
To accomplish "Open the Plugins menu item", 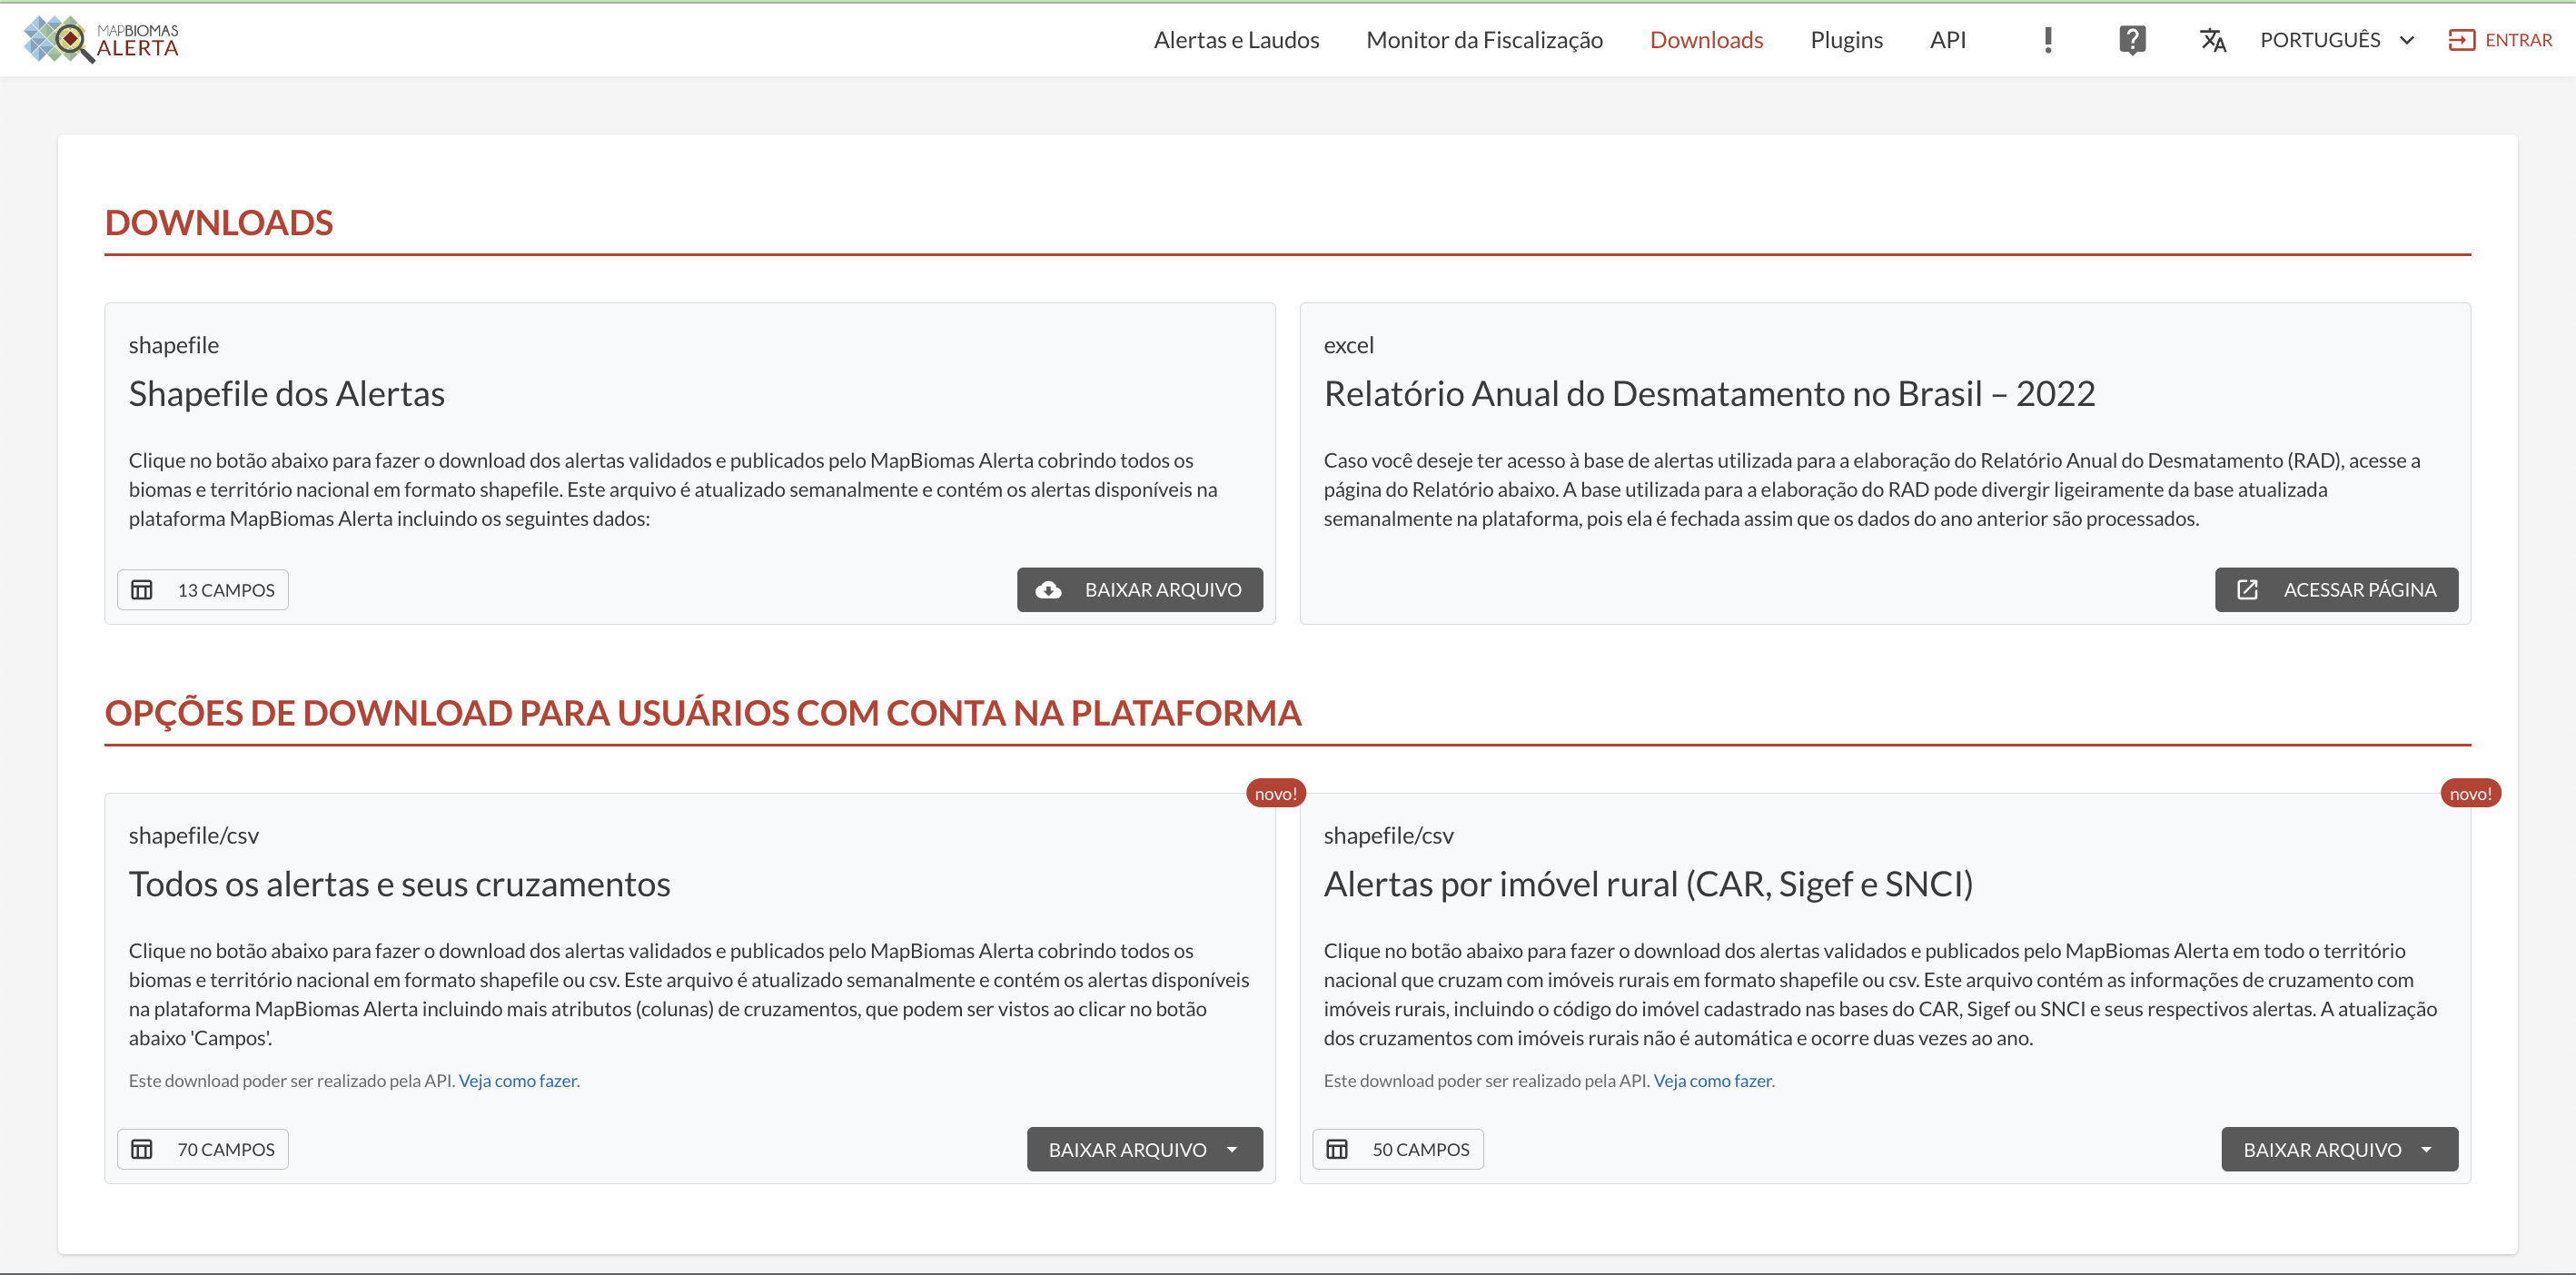I will pos(1846,40).
